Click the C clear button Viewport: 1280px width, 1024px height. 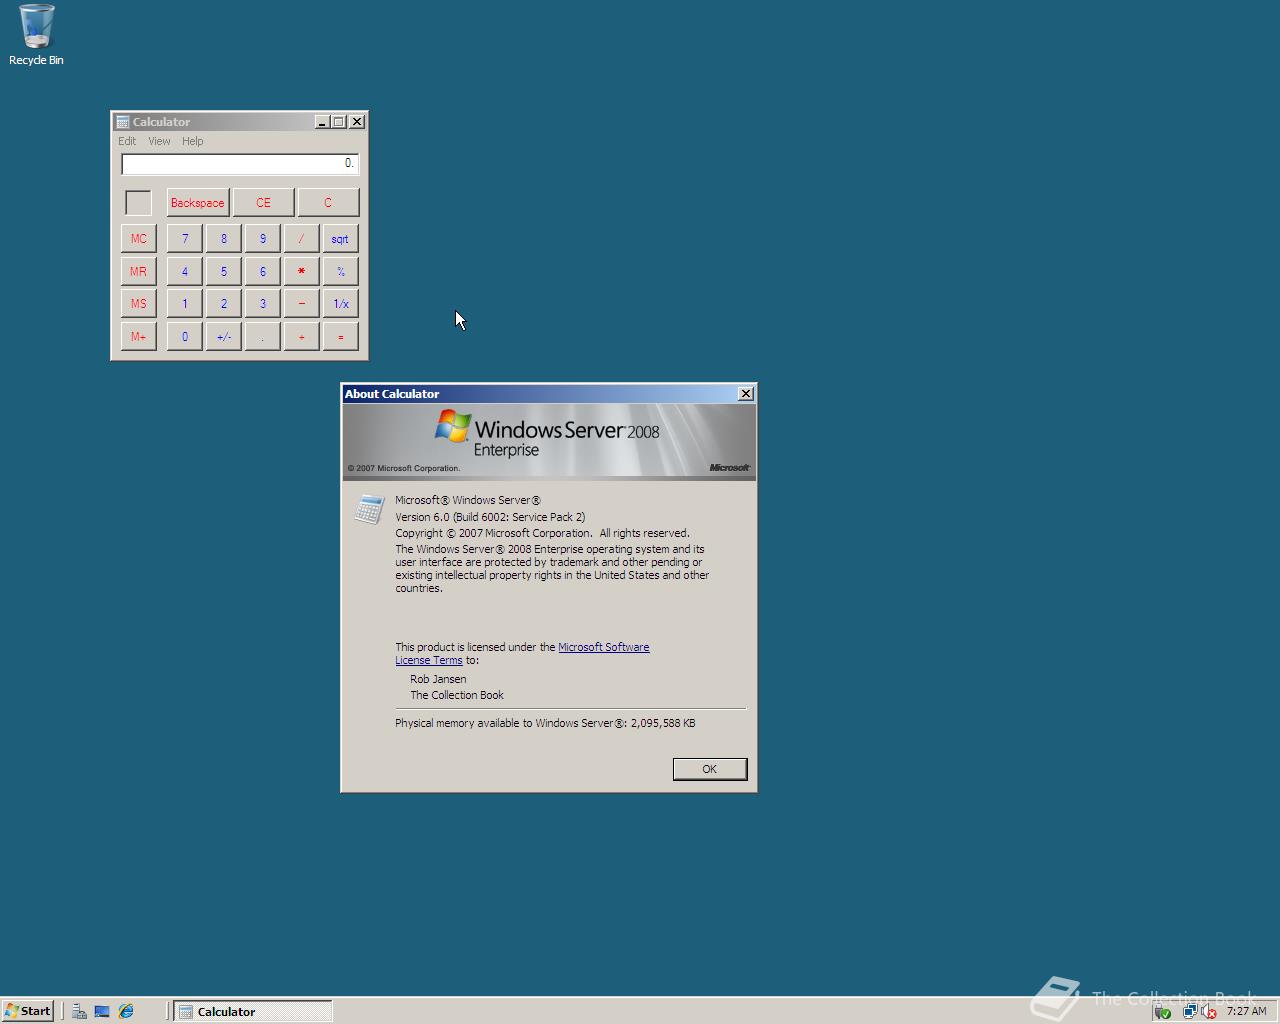[328, 203]
